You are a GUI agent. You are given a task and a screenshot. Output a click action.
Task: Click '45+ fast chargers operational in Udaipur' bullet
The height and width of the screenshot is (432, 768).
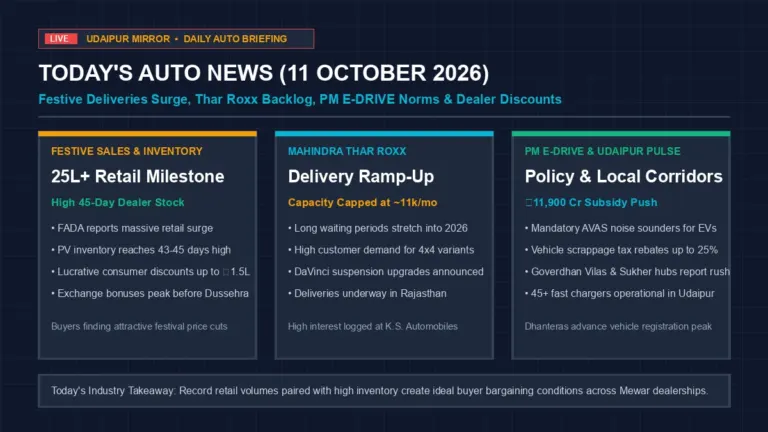point(620,293)
